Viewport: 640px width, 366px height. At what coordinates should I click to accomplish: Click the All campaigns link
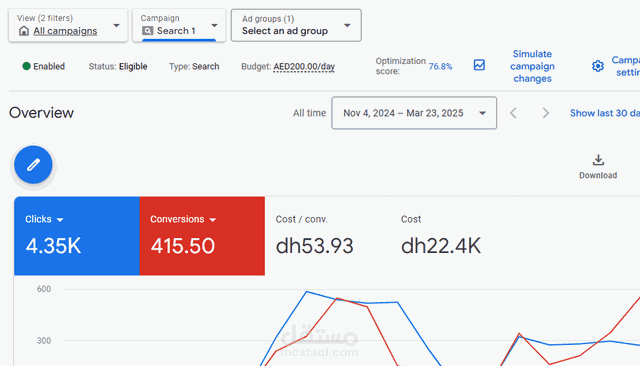pyautogui.click(x=65, y=31)
